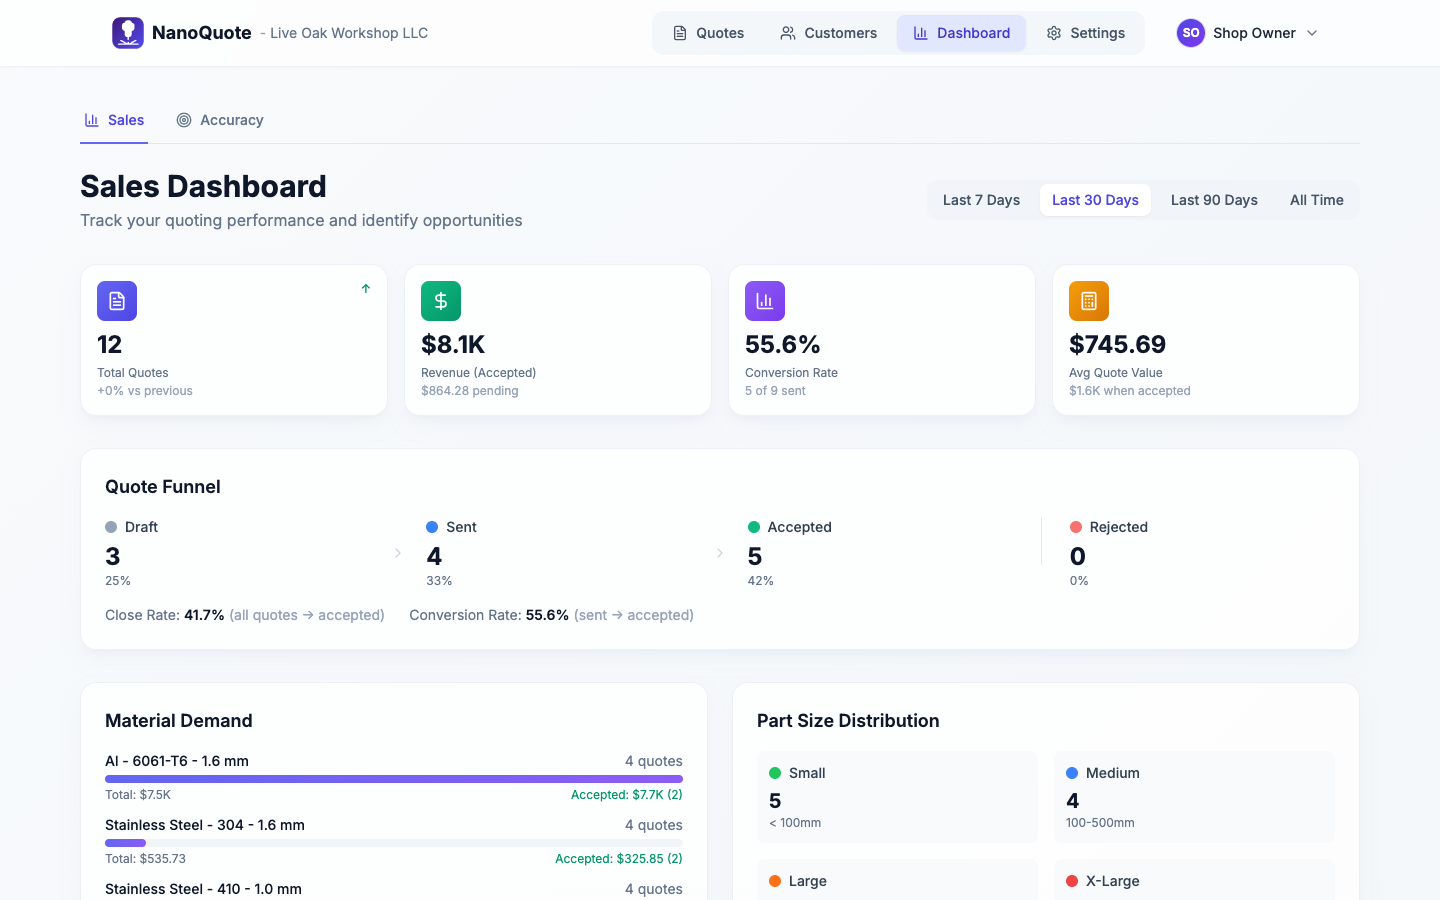1440x900 pixels.
Task: Select the Last 7 Days filter
Action: [x=981, y=200]
